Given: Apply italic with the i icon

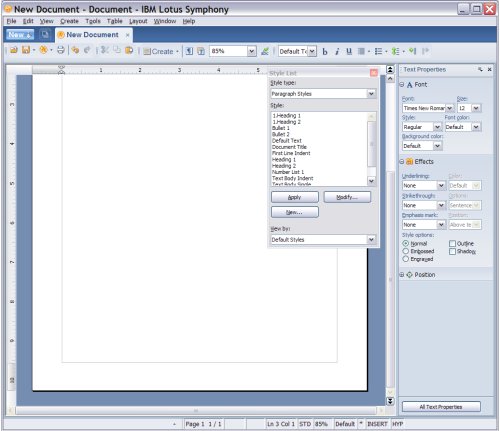Looking at the screenshot, I should pyautogui.click(x=337, y=51).
